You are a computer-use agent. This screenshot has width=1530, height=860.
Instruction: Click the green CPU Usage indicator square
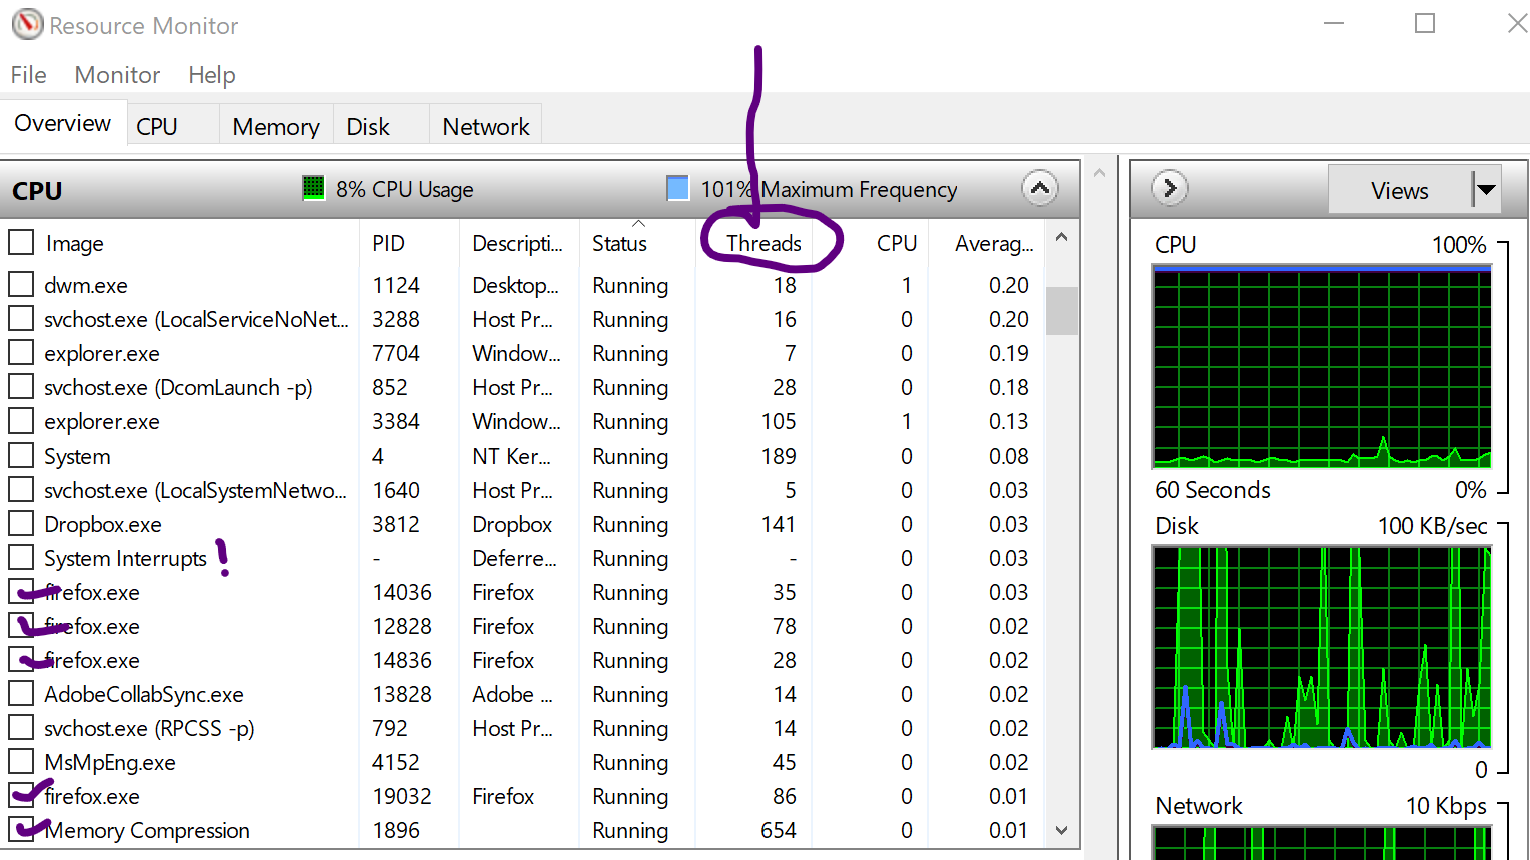coord(313,188)
